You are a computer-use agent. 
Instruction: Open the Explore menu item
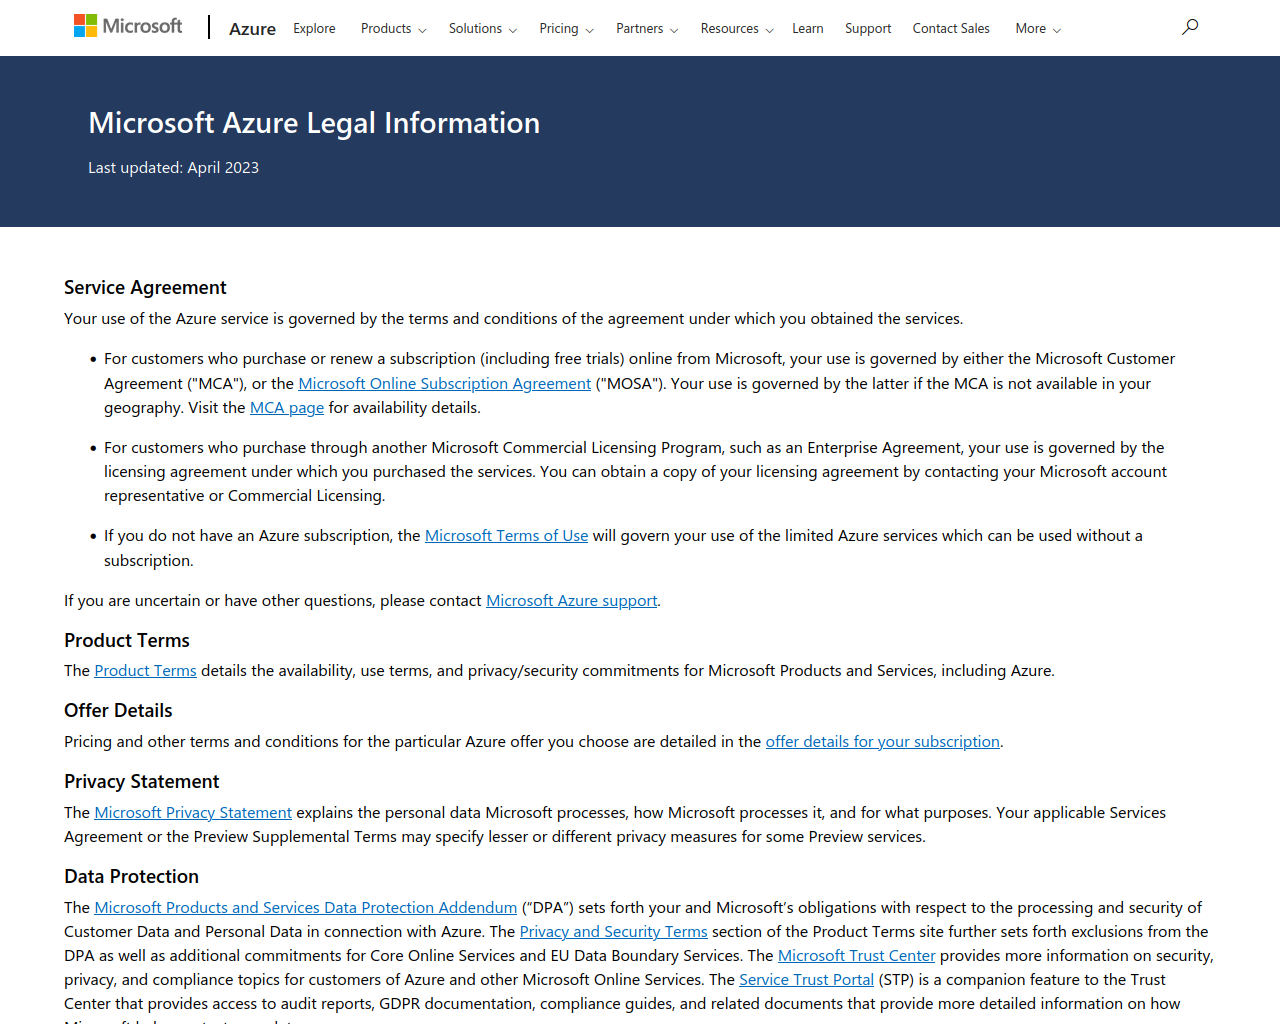(314, 28)
